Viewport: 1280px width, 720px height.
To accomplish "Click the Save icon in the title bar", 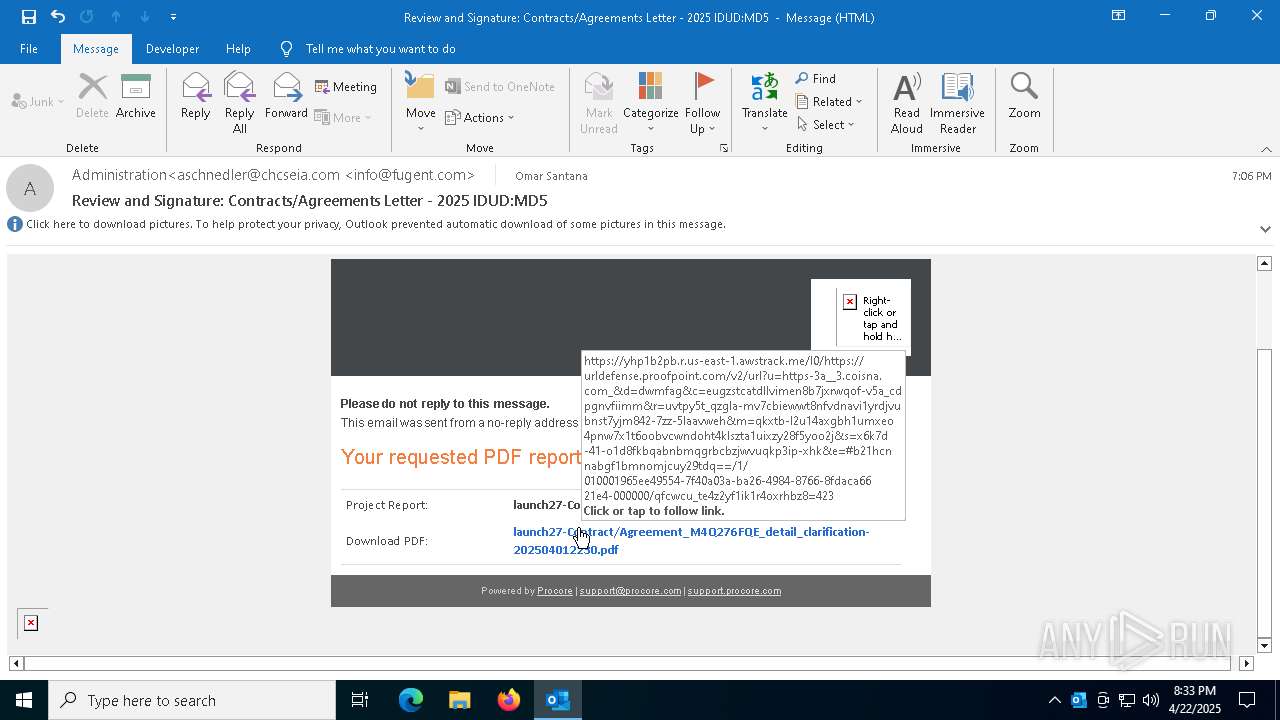I will click(28, 16).
